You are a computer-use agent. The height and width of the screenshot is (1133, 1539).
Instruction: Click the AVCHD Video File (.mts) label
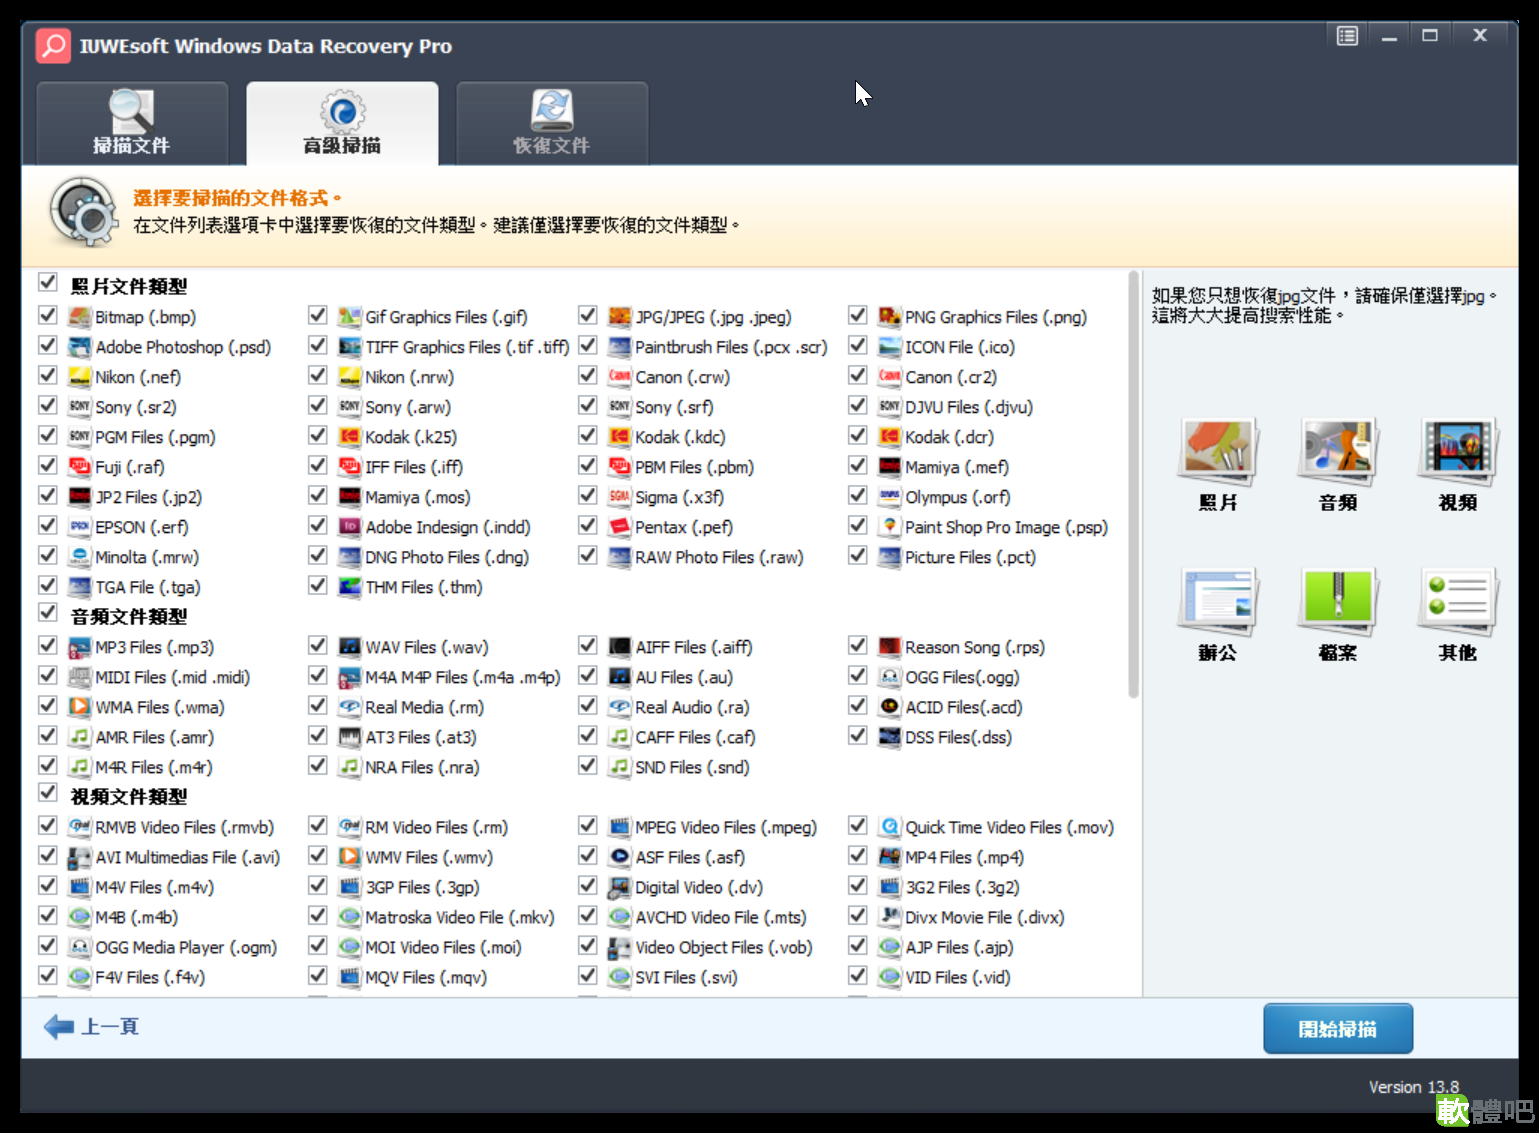721,917
